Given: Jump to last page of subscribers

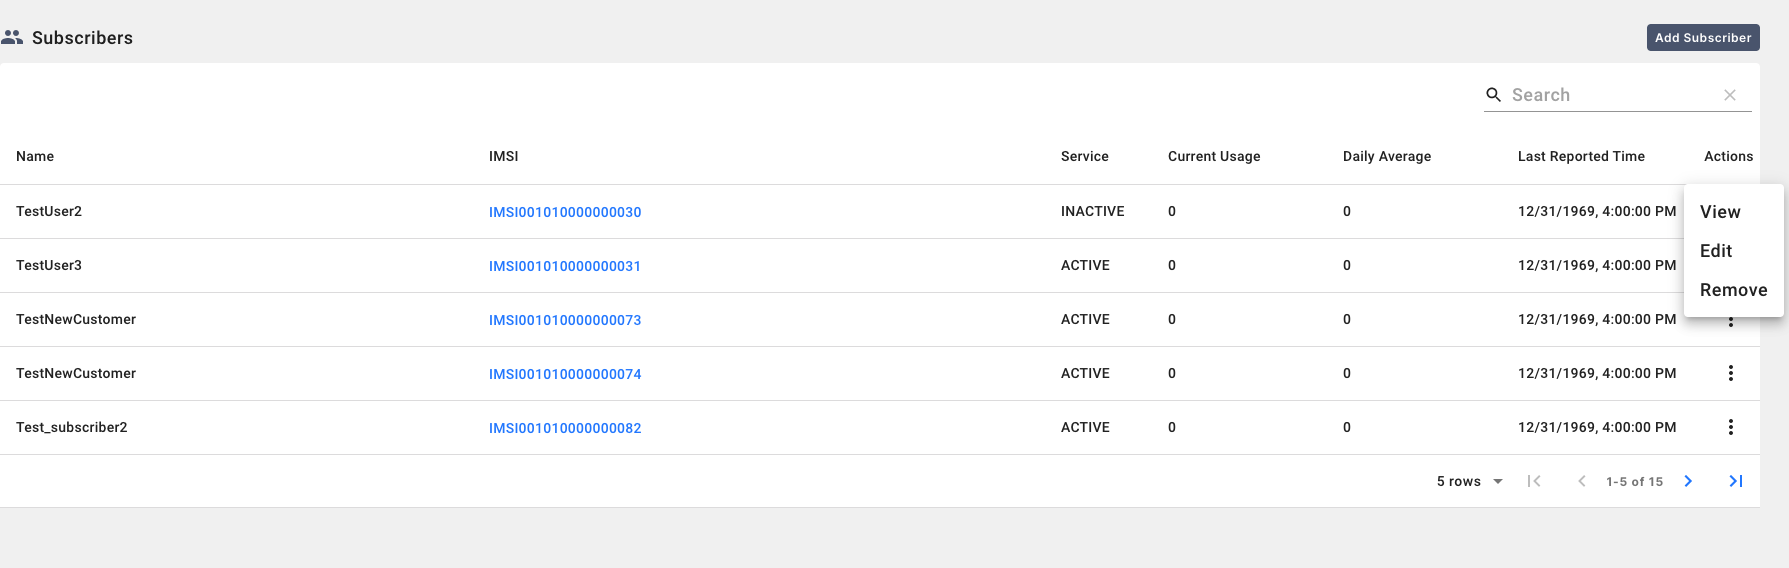Looking at the screenshot, I should click(x=1736, y=481).
